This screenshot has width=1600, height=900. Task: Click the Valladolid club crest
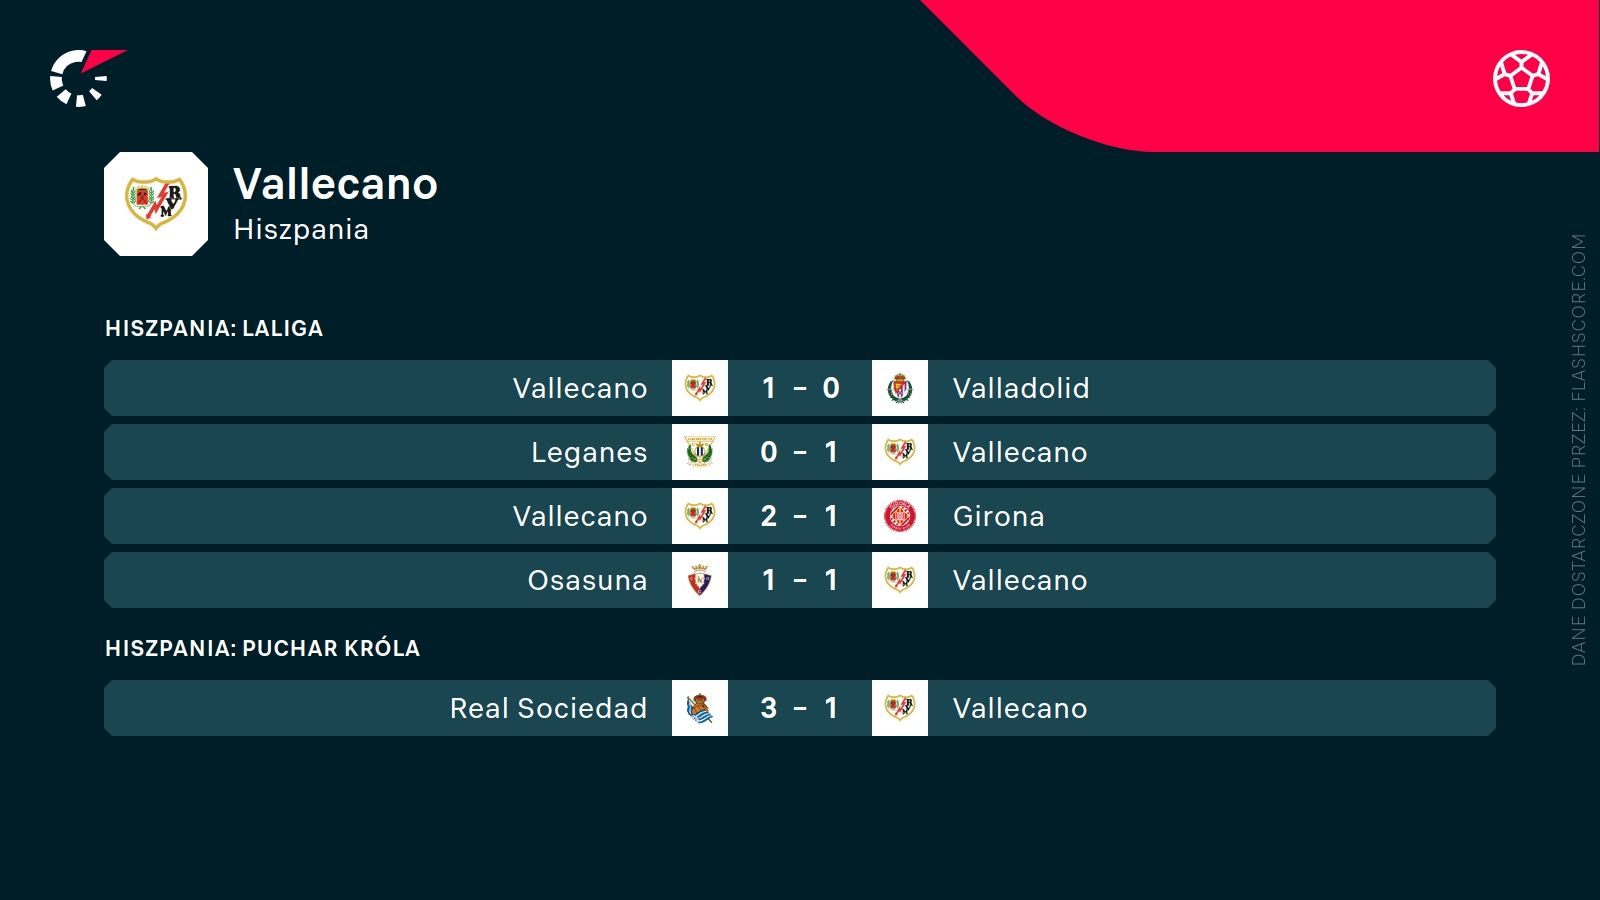coord(900,388)
